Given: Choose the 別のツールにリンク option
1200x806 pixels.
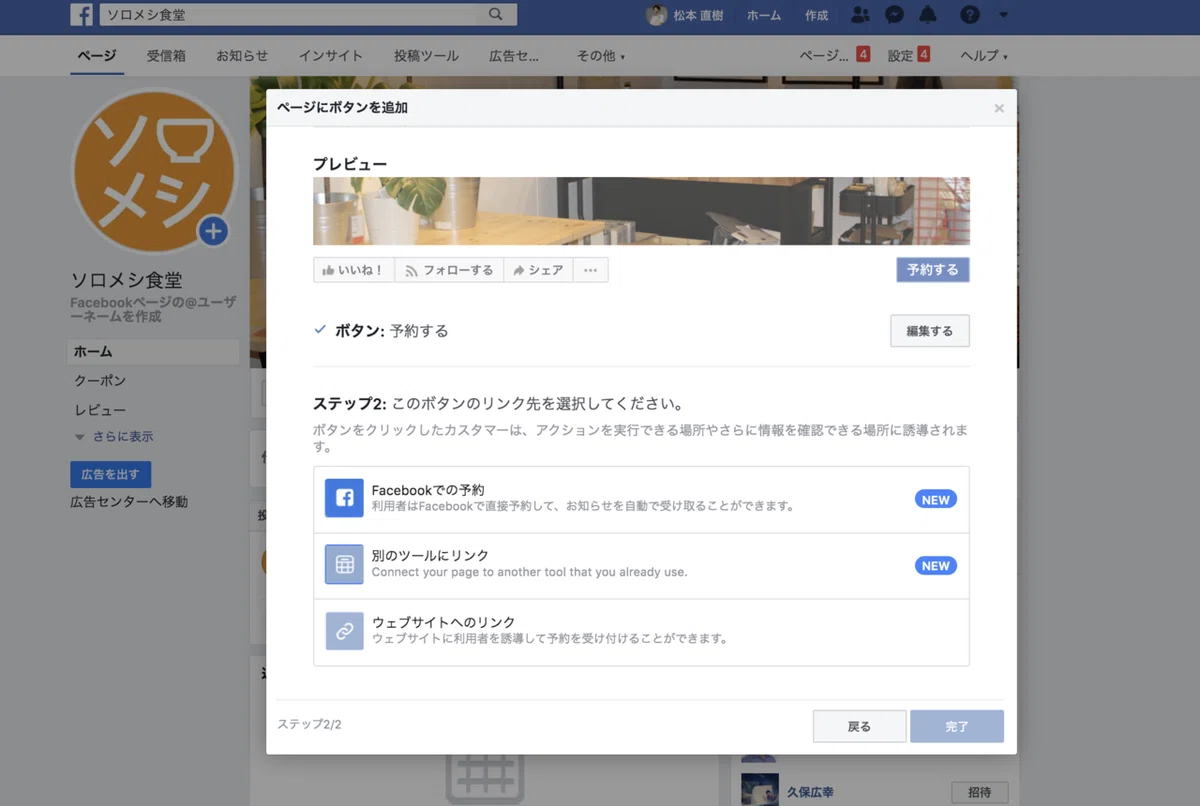Looking at the screenshot, I should [x=641, y=565].
